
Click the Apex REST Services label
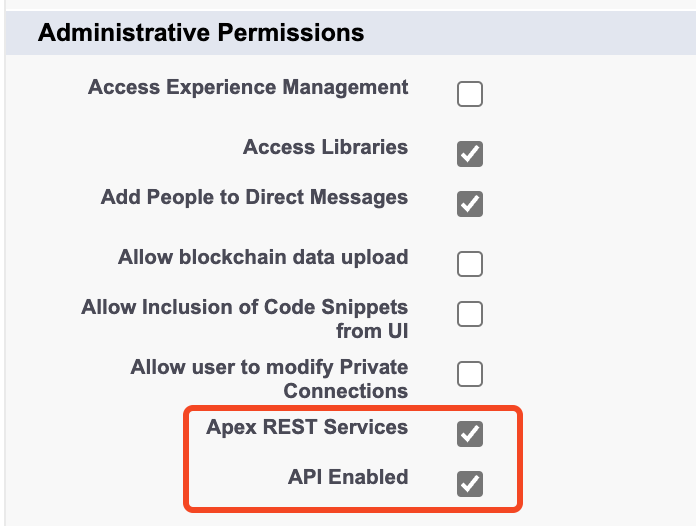307,427
